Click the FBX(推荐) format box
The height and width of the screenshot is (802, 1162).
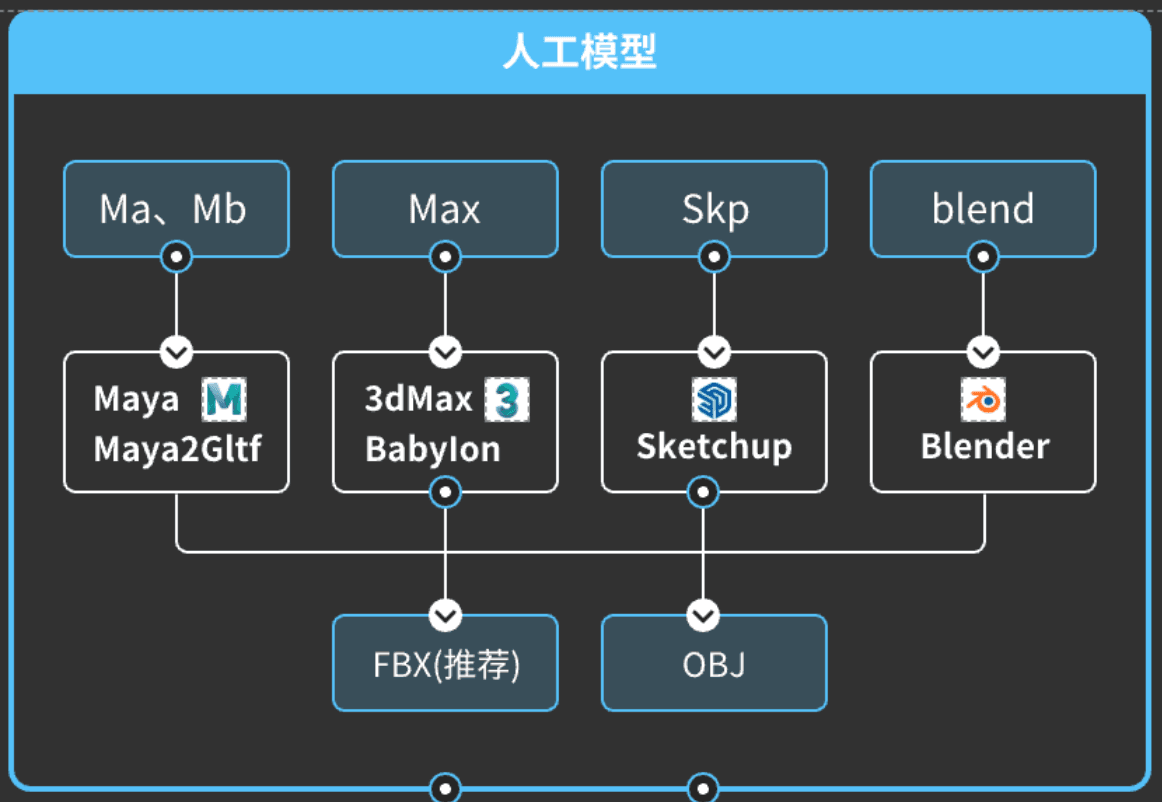[x=445, y=665]
